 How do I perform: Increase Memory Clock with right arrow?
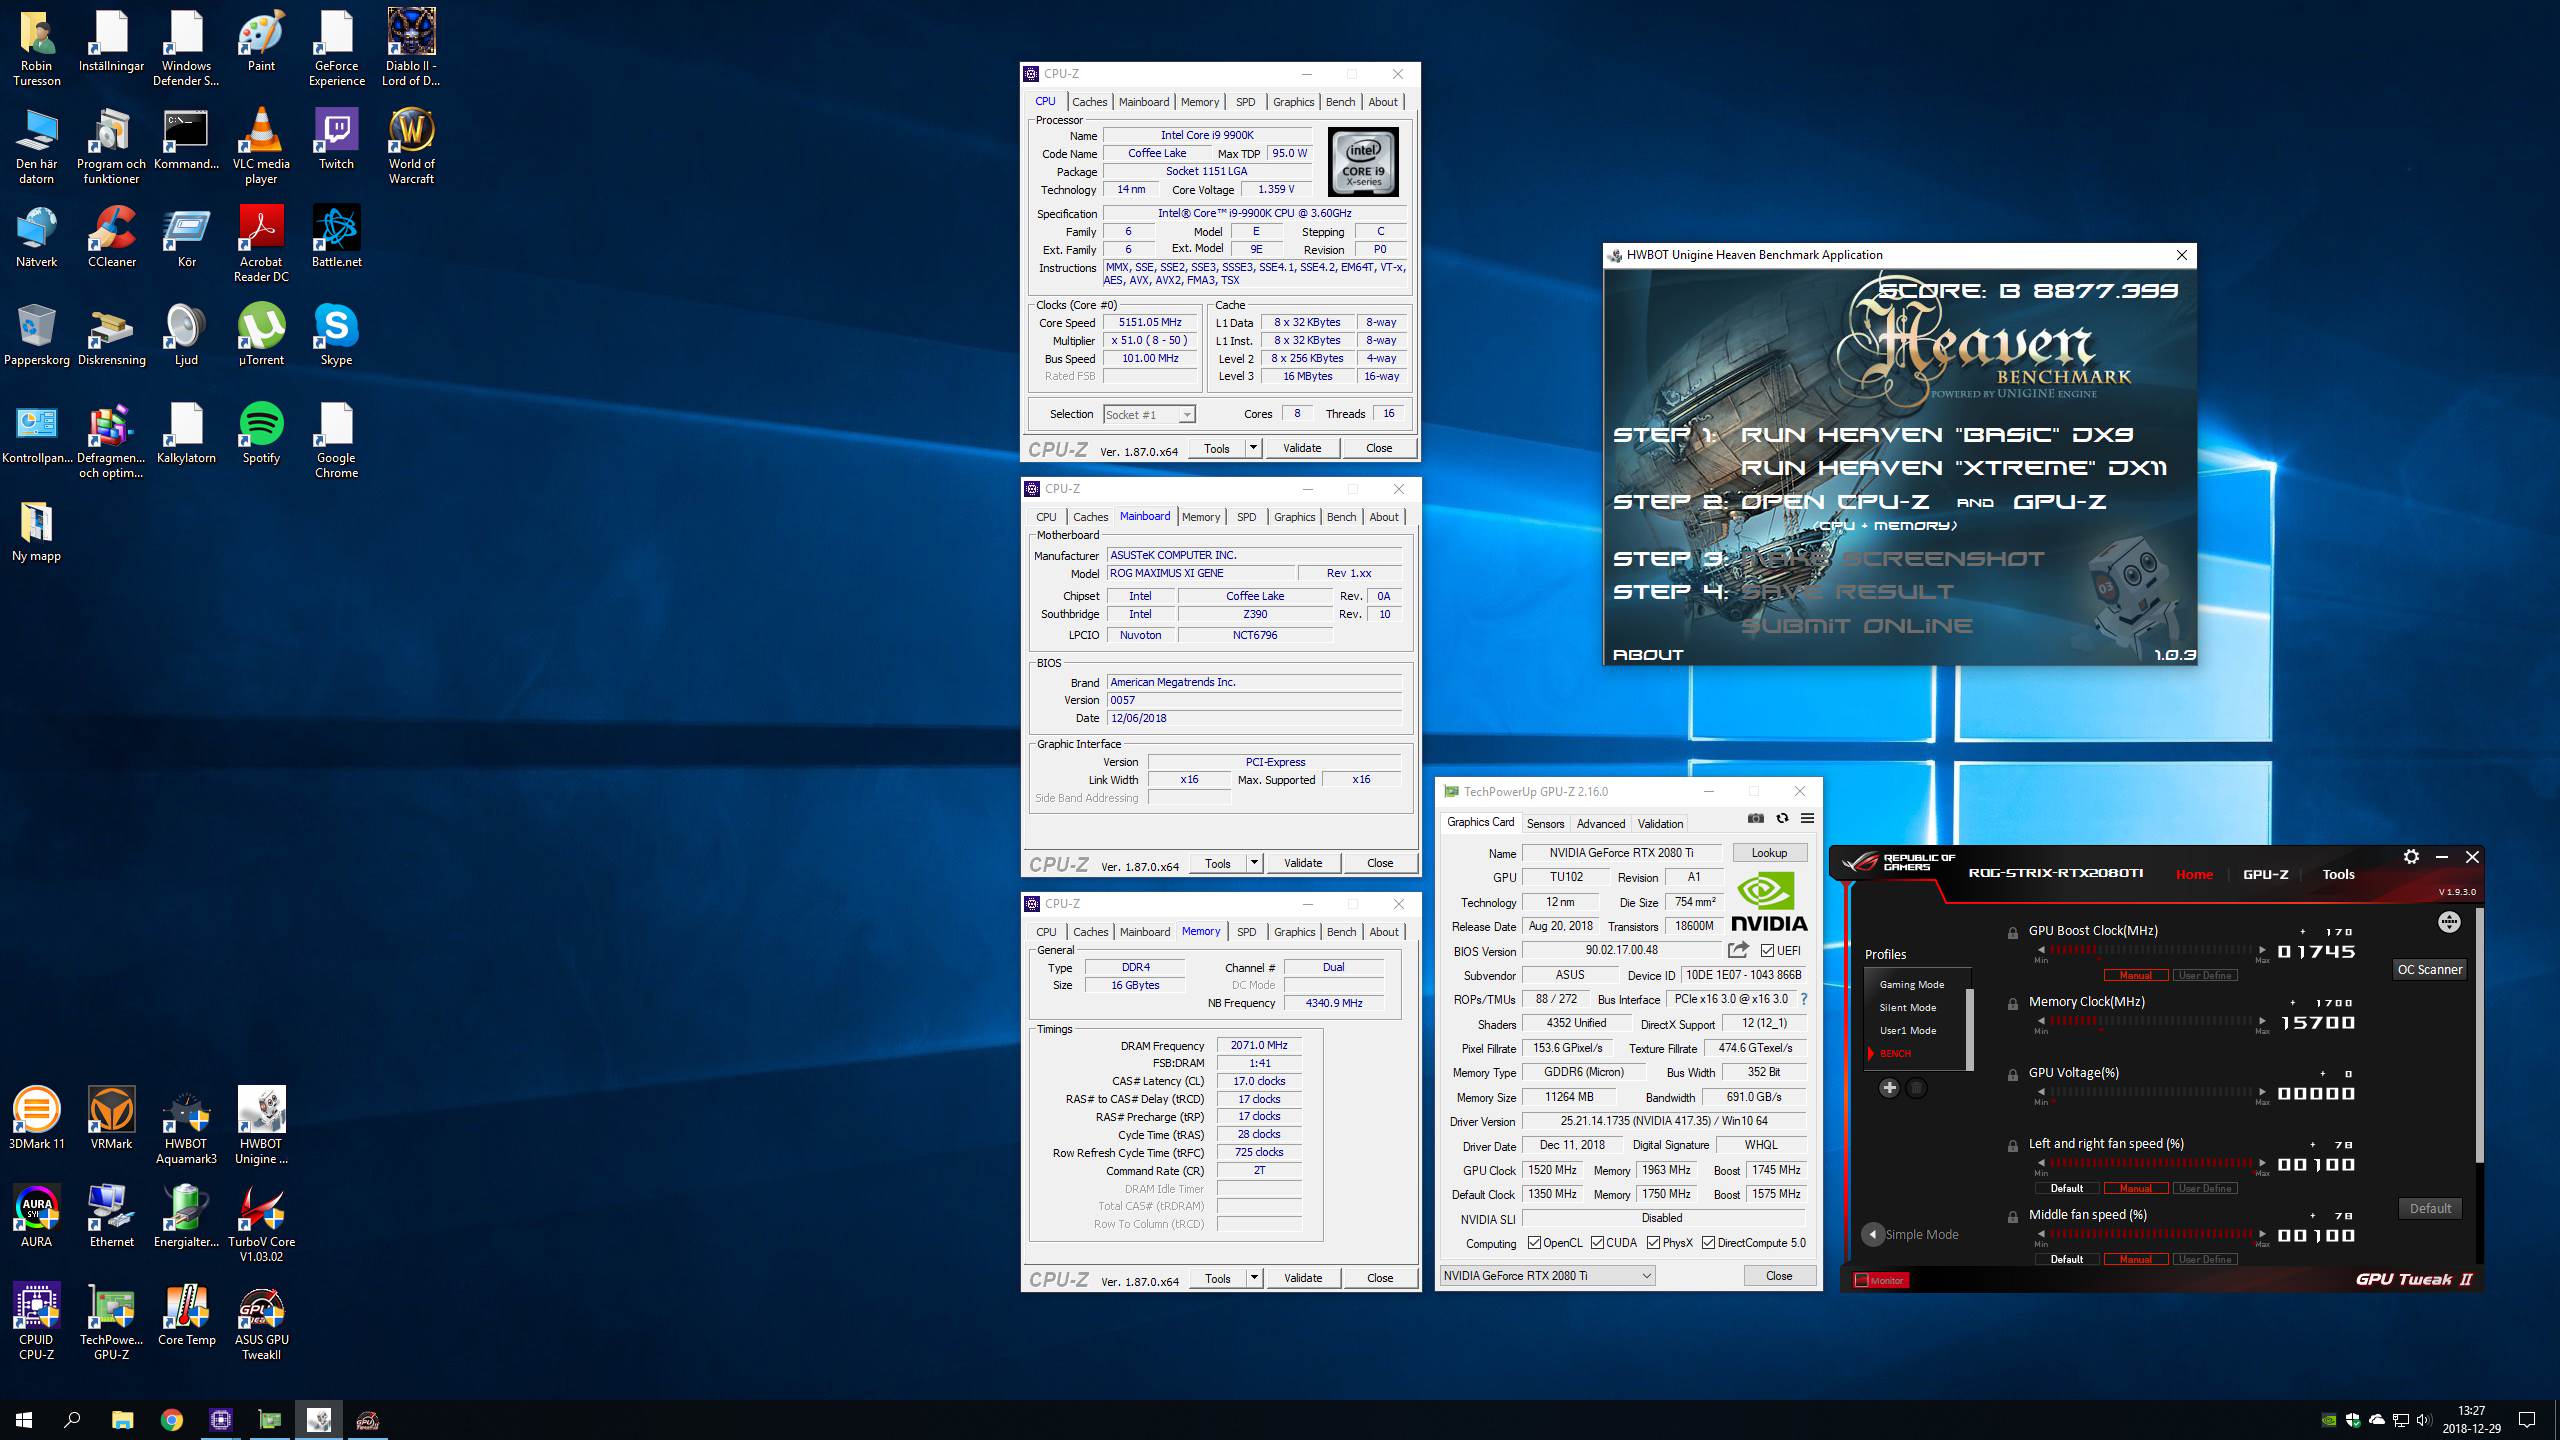click(x=2262, y=1021)
